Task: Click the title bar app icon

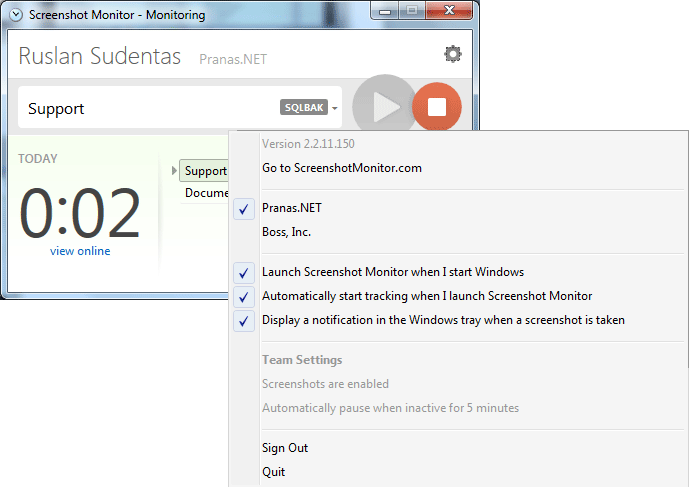Action: pyautogui.click(x=16, y=15)
